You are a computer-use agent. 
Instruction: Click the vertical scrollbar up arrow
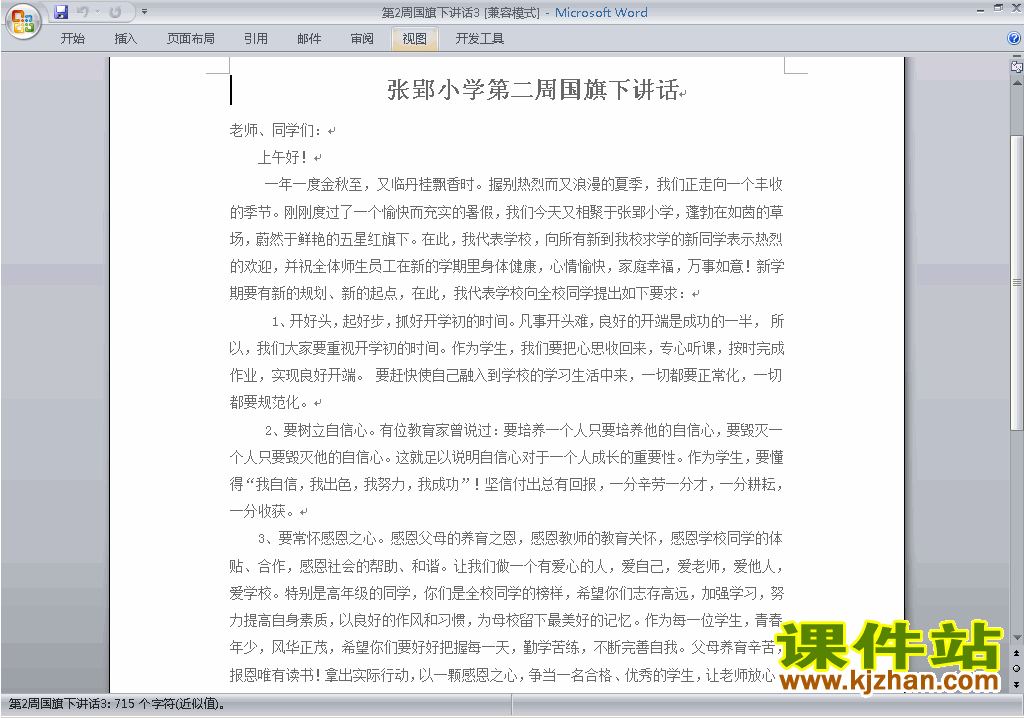tap(1016, 83)
